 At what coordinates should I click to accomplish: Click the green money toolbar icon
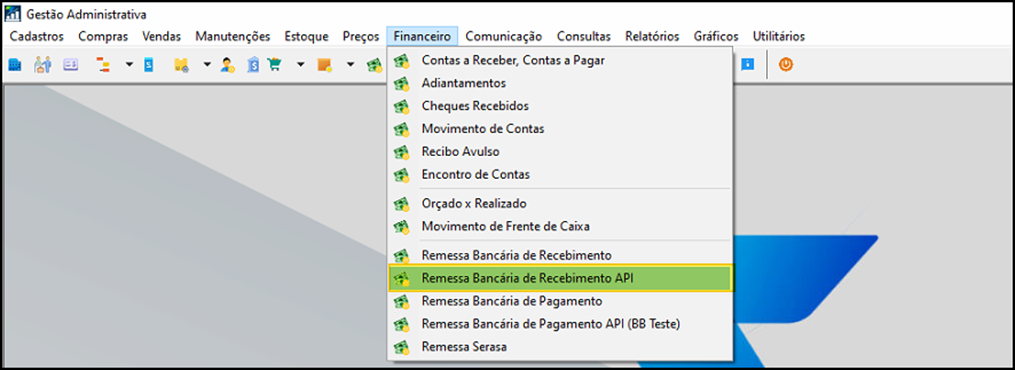pyautogui.click(x=374, y=65)
